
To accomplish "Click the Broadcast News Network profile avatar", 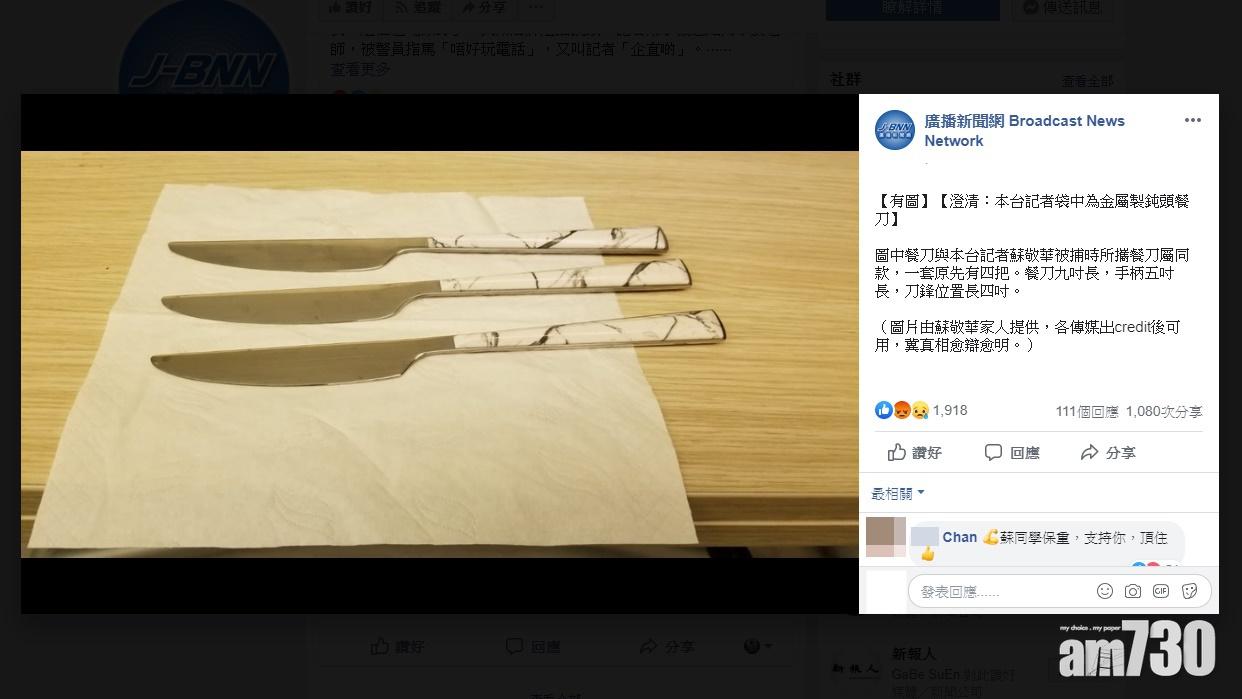I will tap(894, 131).
